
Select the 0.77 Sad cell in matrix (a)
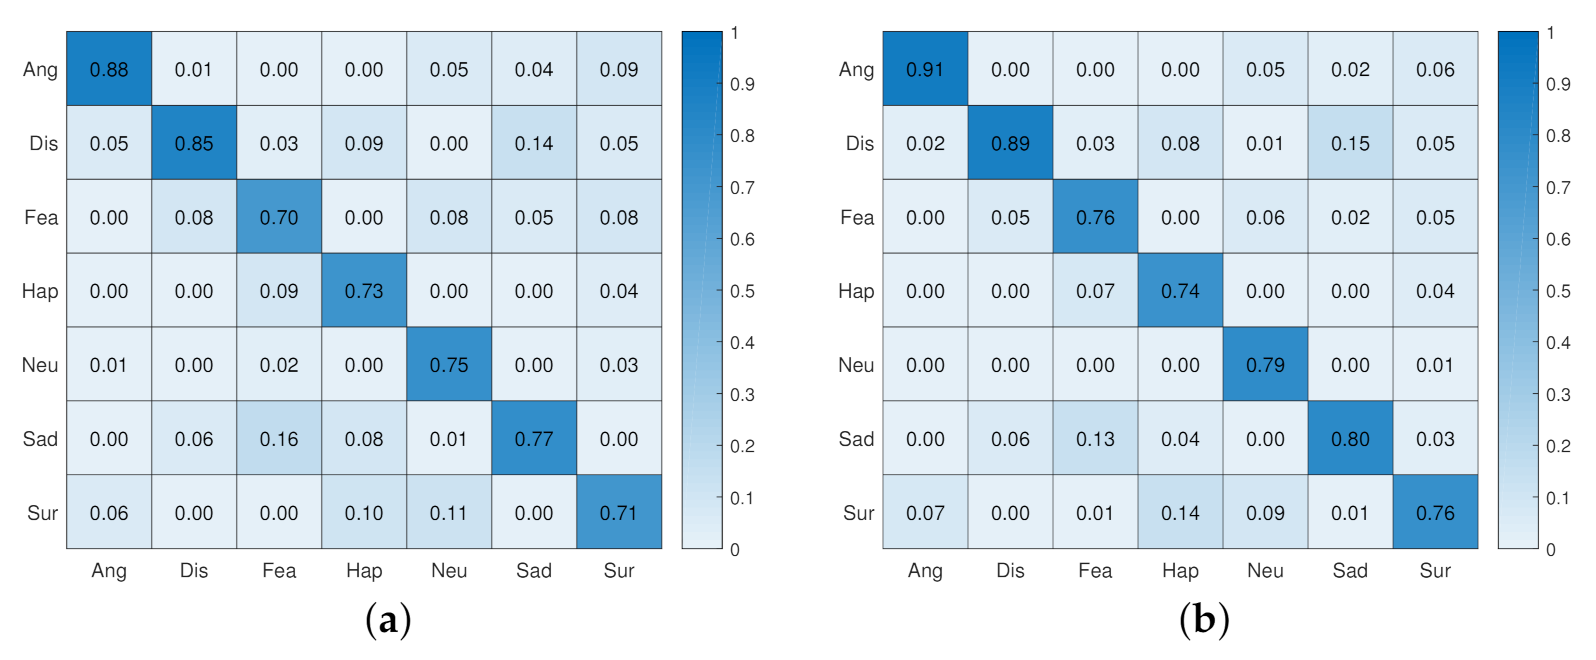[x=534, y=439]
